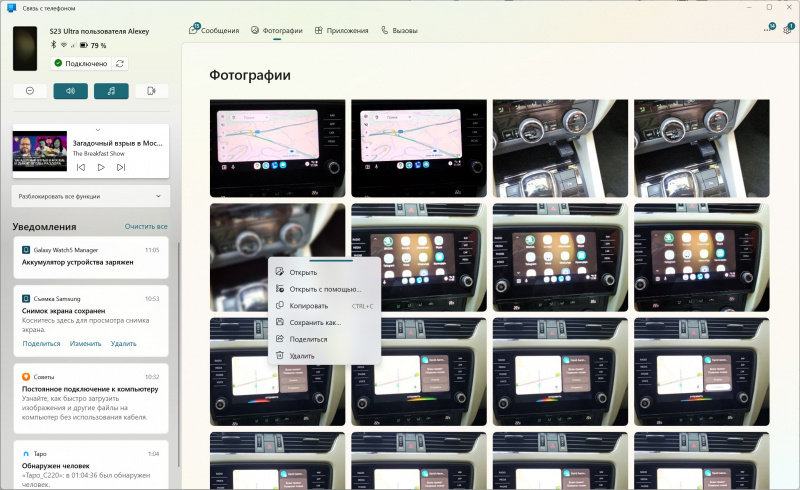Click the phone screen icon button
This screenshot has height=490, width=800.
(151, 91)
